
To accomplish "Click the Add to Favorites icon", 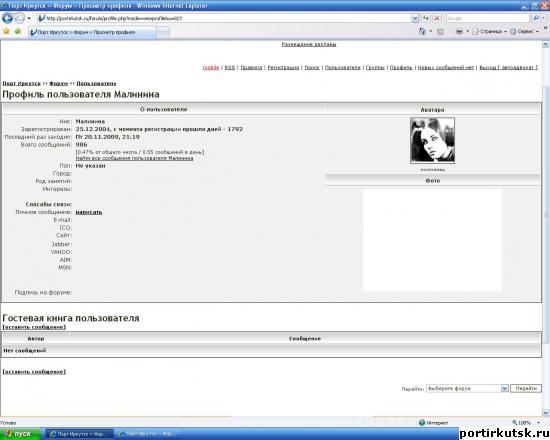I will (x=18, y=32).
